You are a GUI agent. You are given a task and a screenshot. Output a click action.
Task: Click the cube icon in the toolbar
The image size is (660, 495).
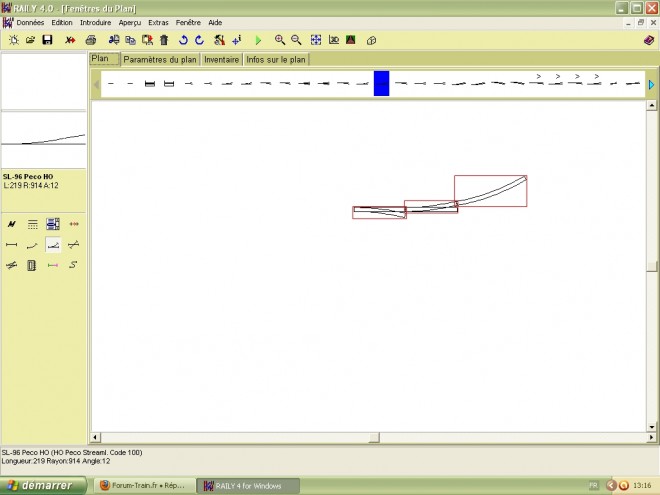tap(371, 40)
